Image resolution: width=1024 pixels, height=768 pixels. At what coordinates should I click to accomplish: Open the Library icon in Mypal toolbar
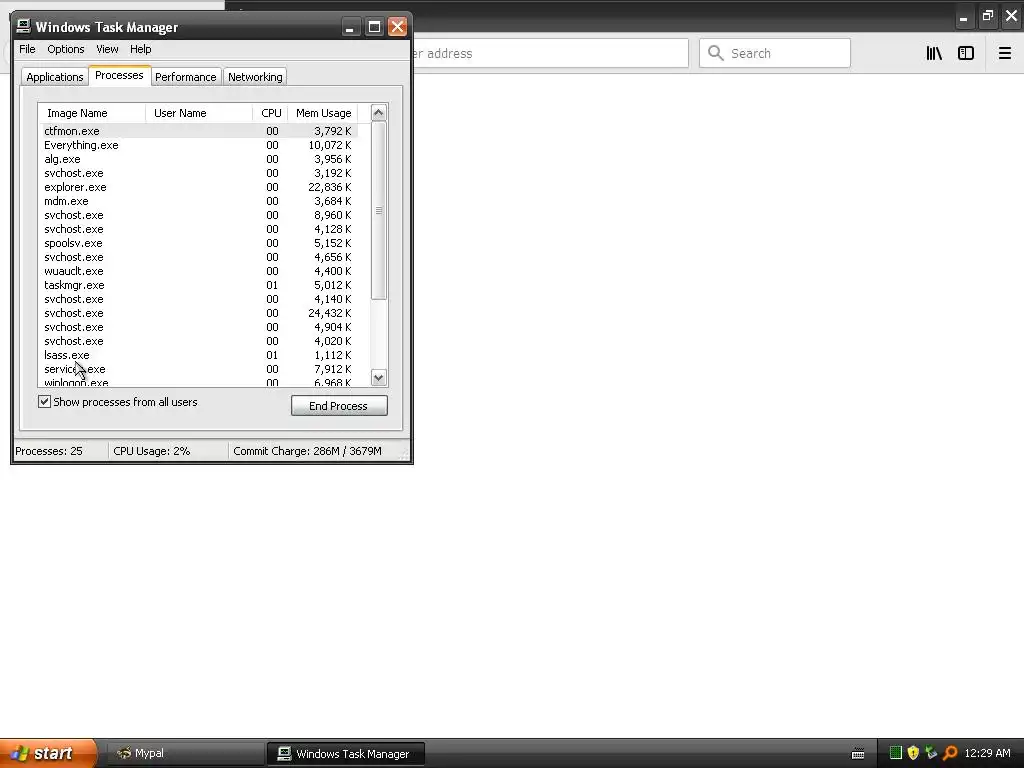click(x=934, y=54)
